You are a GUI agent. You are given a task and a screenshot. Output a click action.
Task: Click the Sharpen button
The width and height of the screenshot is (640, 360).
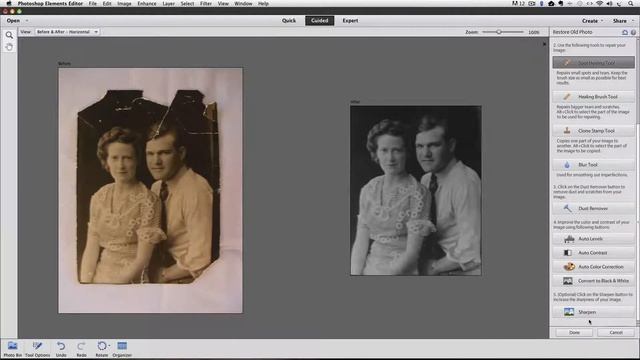[593, 312]
